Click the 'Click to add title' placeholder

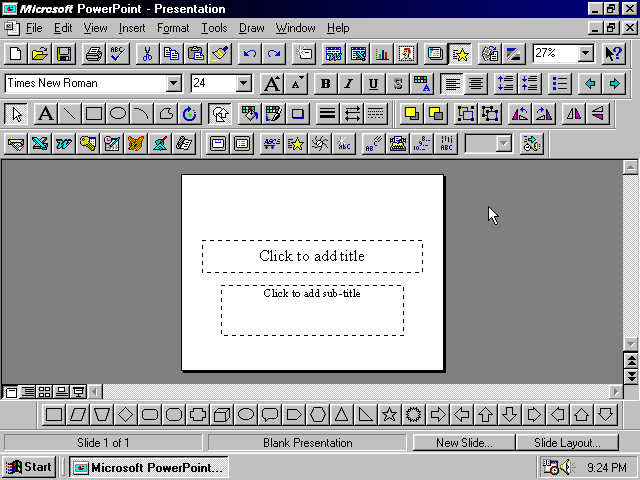(x=312, y=256)
